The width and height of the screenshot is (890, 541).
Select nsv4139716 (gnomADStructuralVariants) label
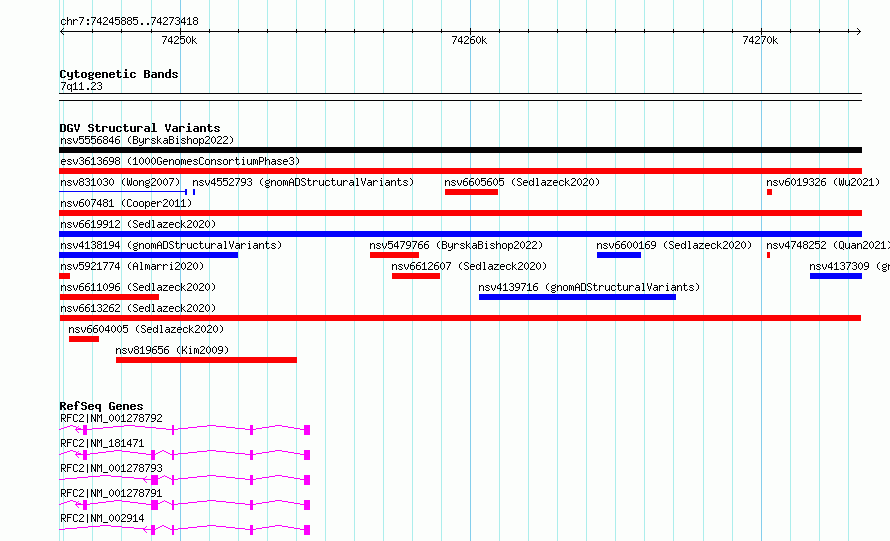[x=589, y=287]
